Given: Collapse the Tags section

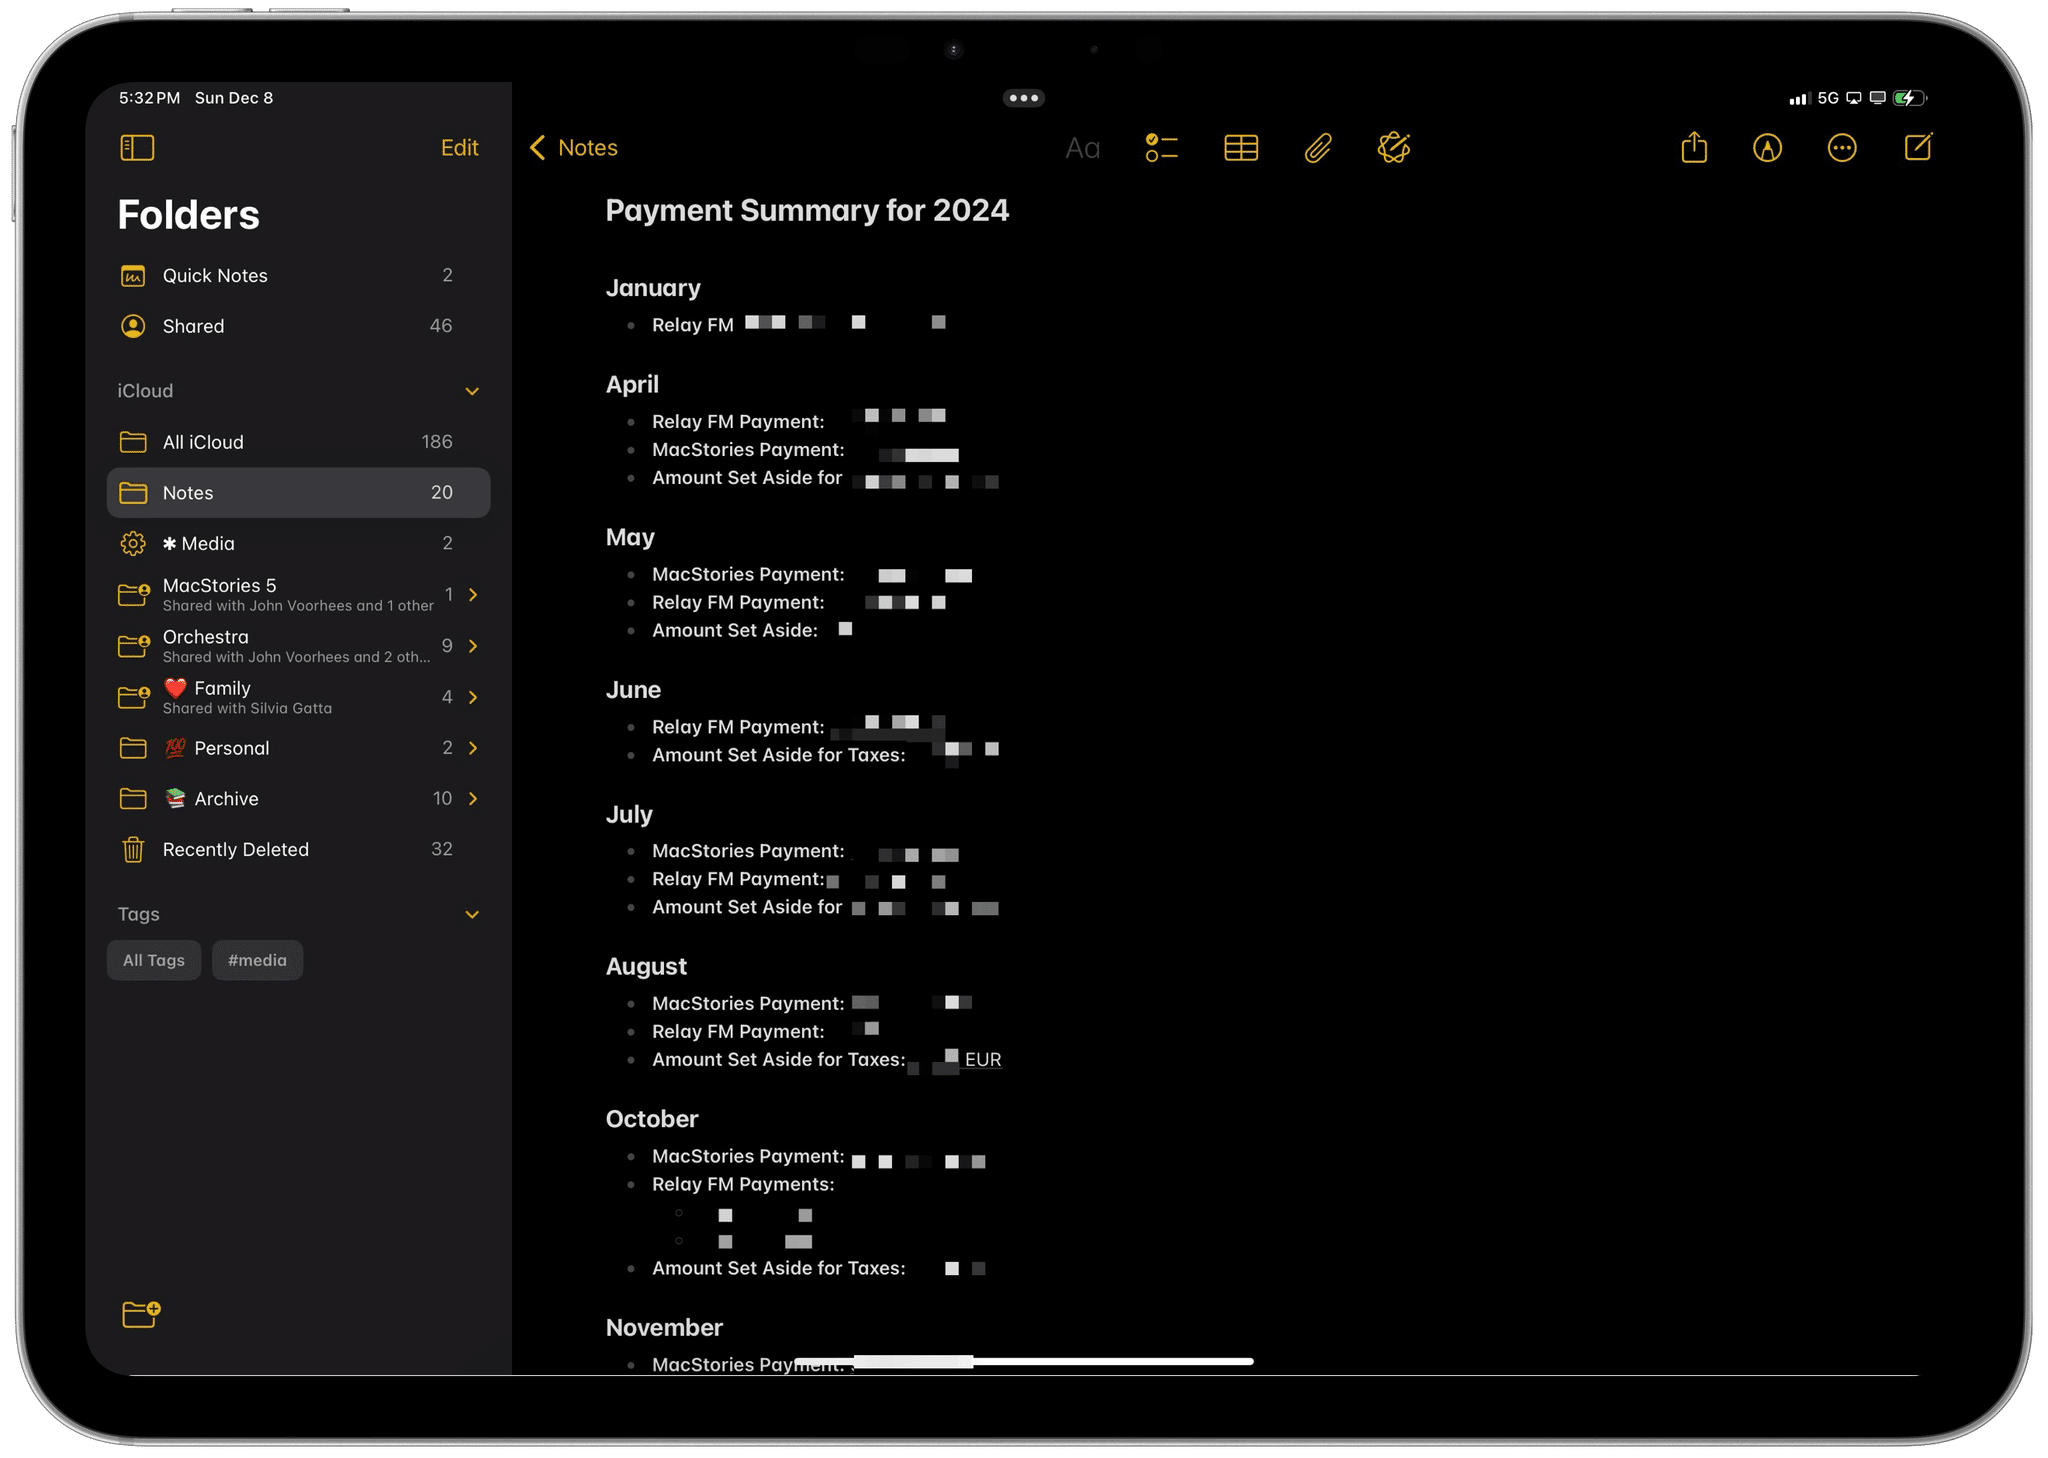Looking at the screenshot, I should coord(472,914).
